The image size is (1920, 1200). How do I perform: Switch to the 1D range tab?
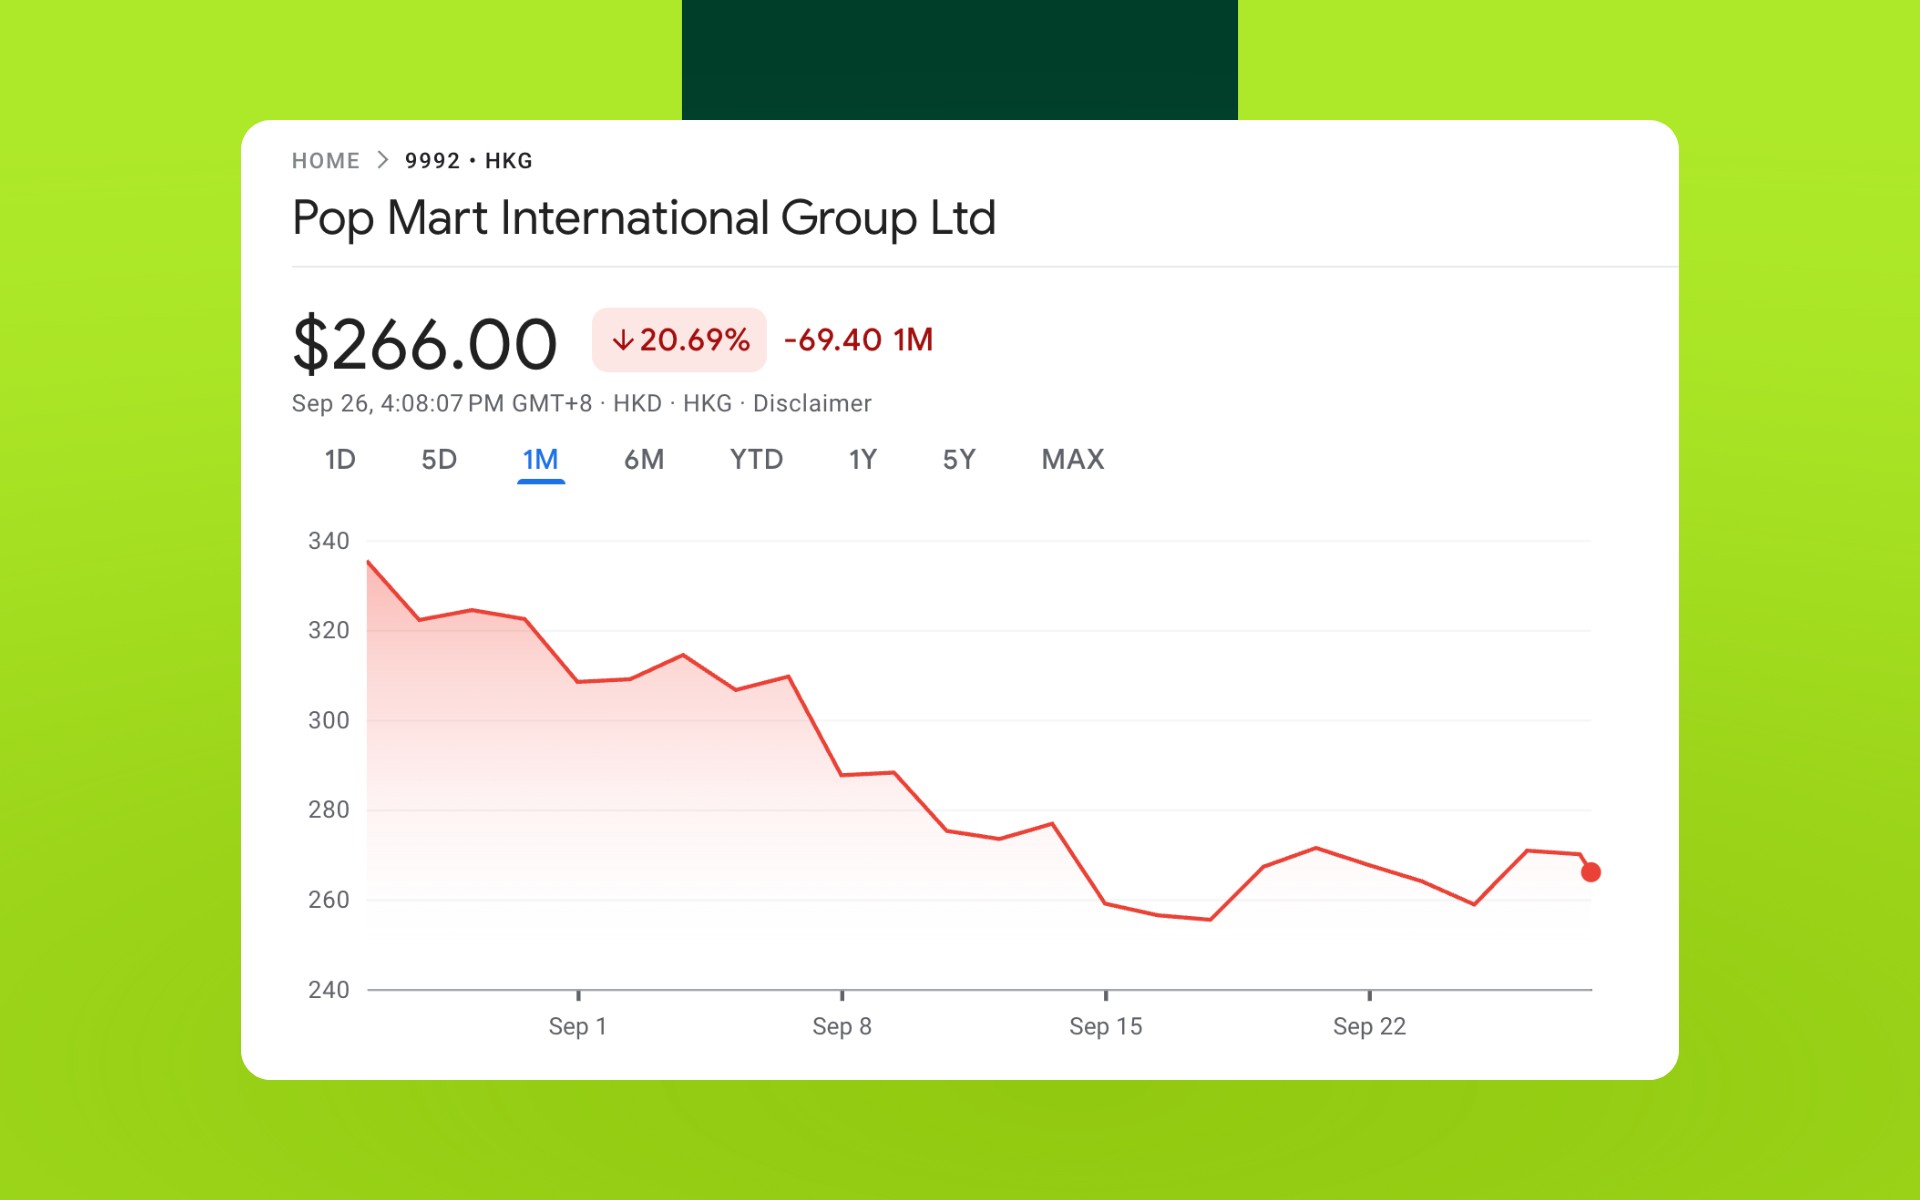pyautogui.click(x=340, y=460)
